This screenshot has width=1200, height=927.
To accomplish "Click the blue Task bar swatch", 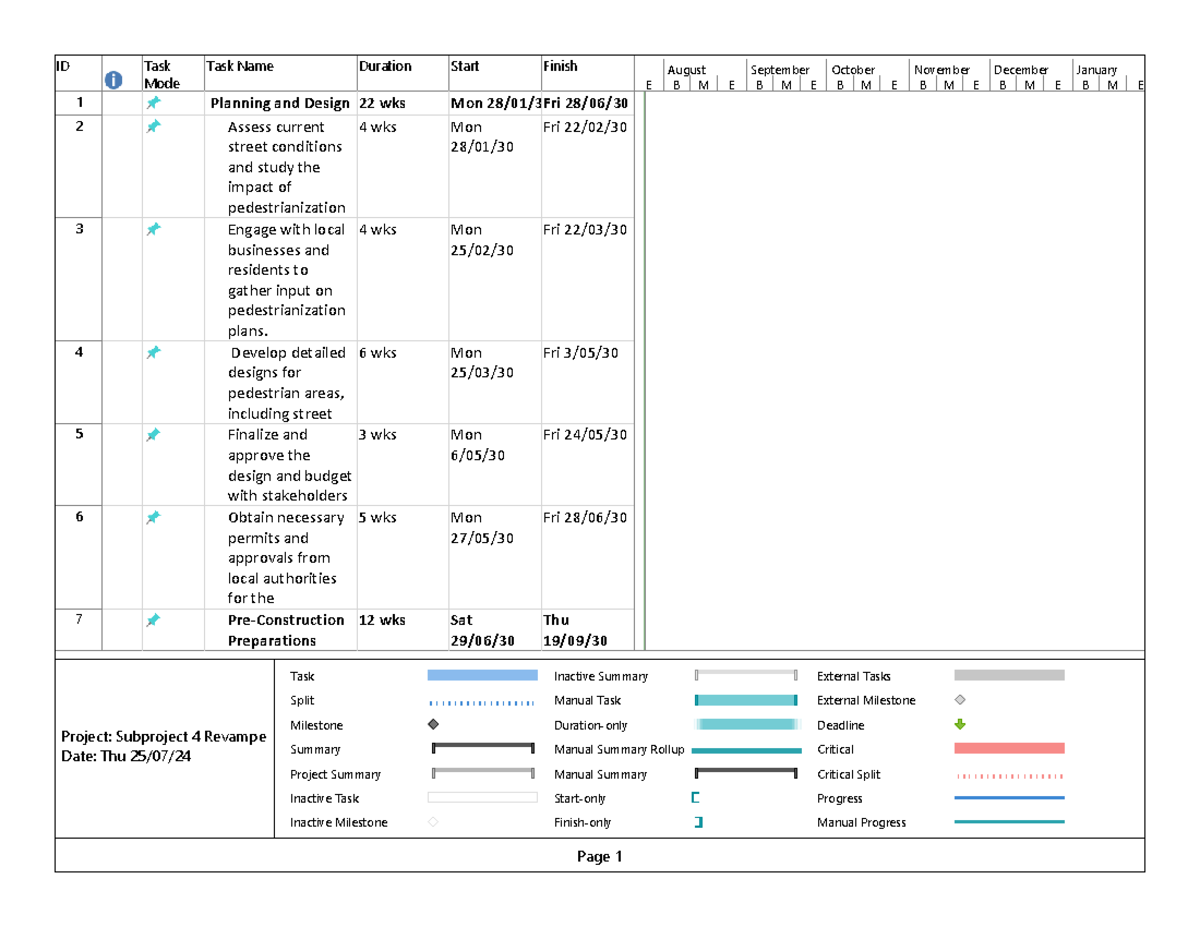I will pyautogui.click(x=482, y=676).
